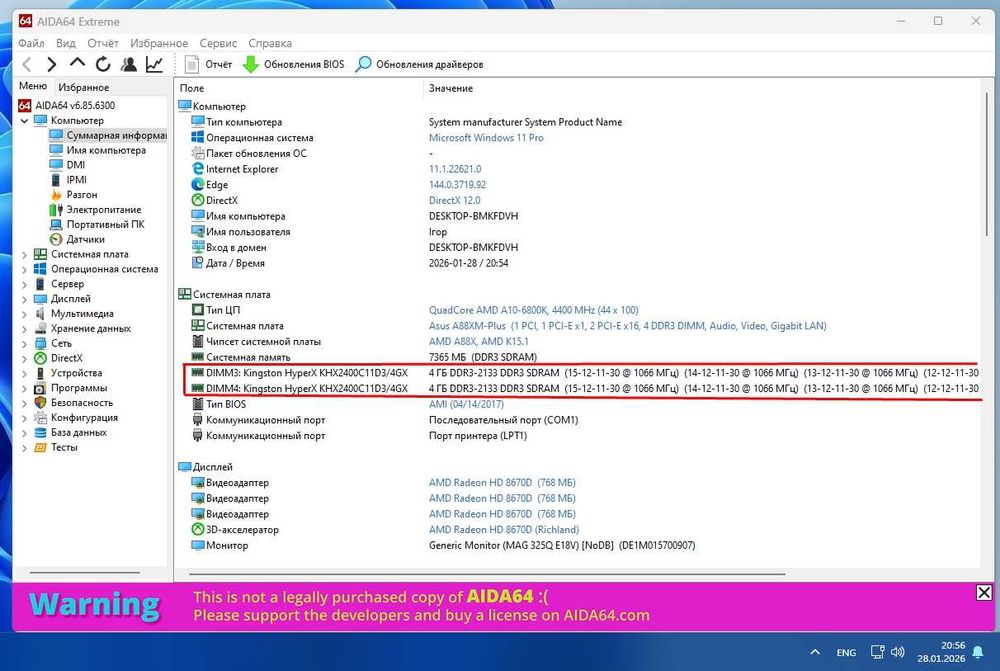Select Суммарная информация in the tree
The height and width of the screenshot is (671, 1000).
pyautogui.click(x=108, y=135)
